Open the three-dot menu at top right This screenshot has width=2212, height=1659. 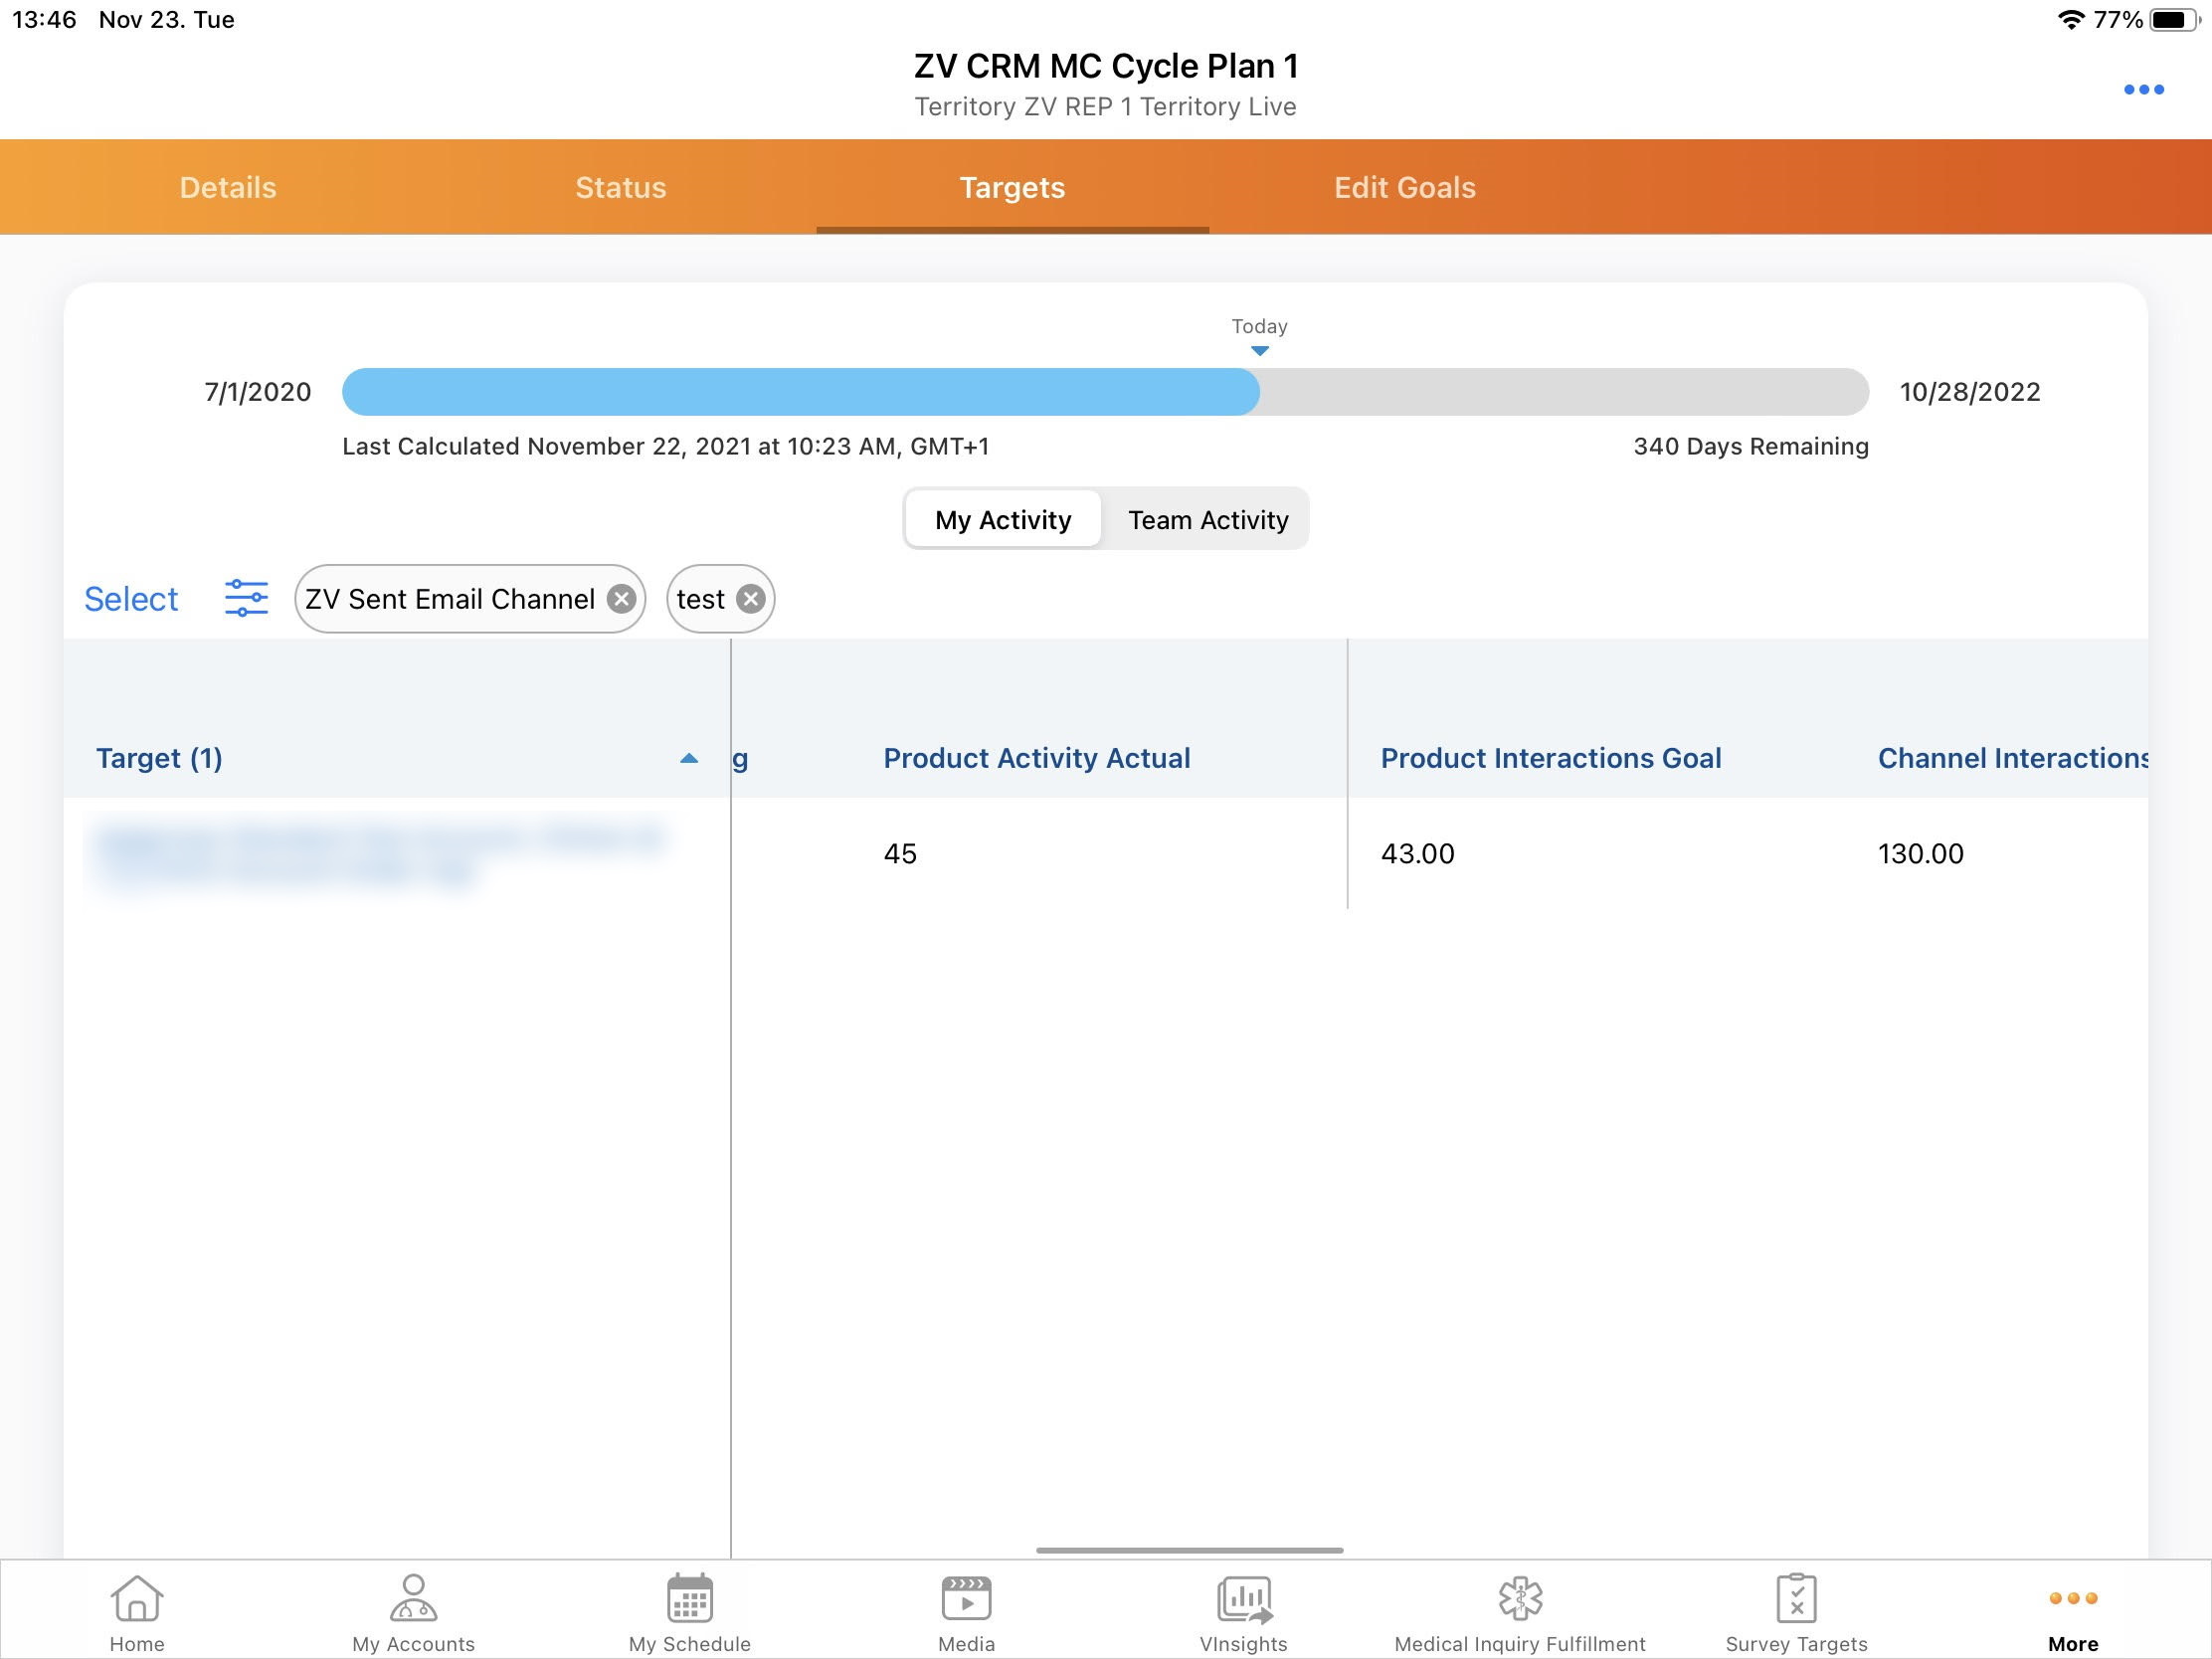2143,90
